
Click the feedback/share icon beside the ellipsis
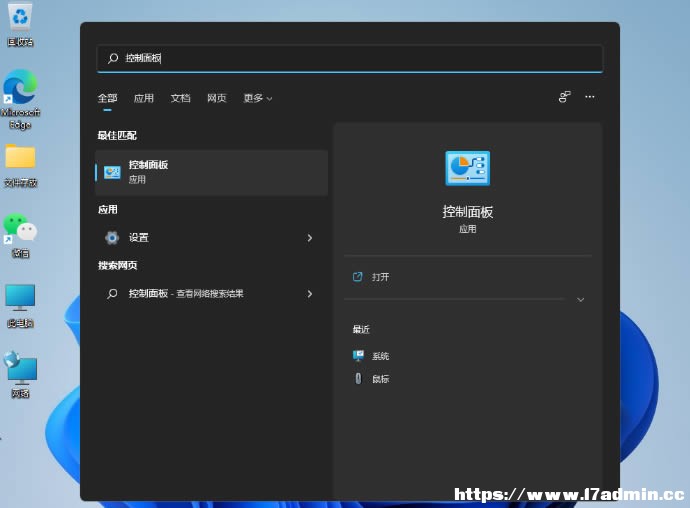tap(565, 97)
